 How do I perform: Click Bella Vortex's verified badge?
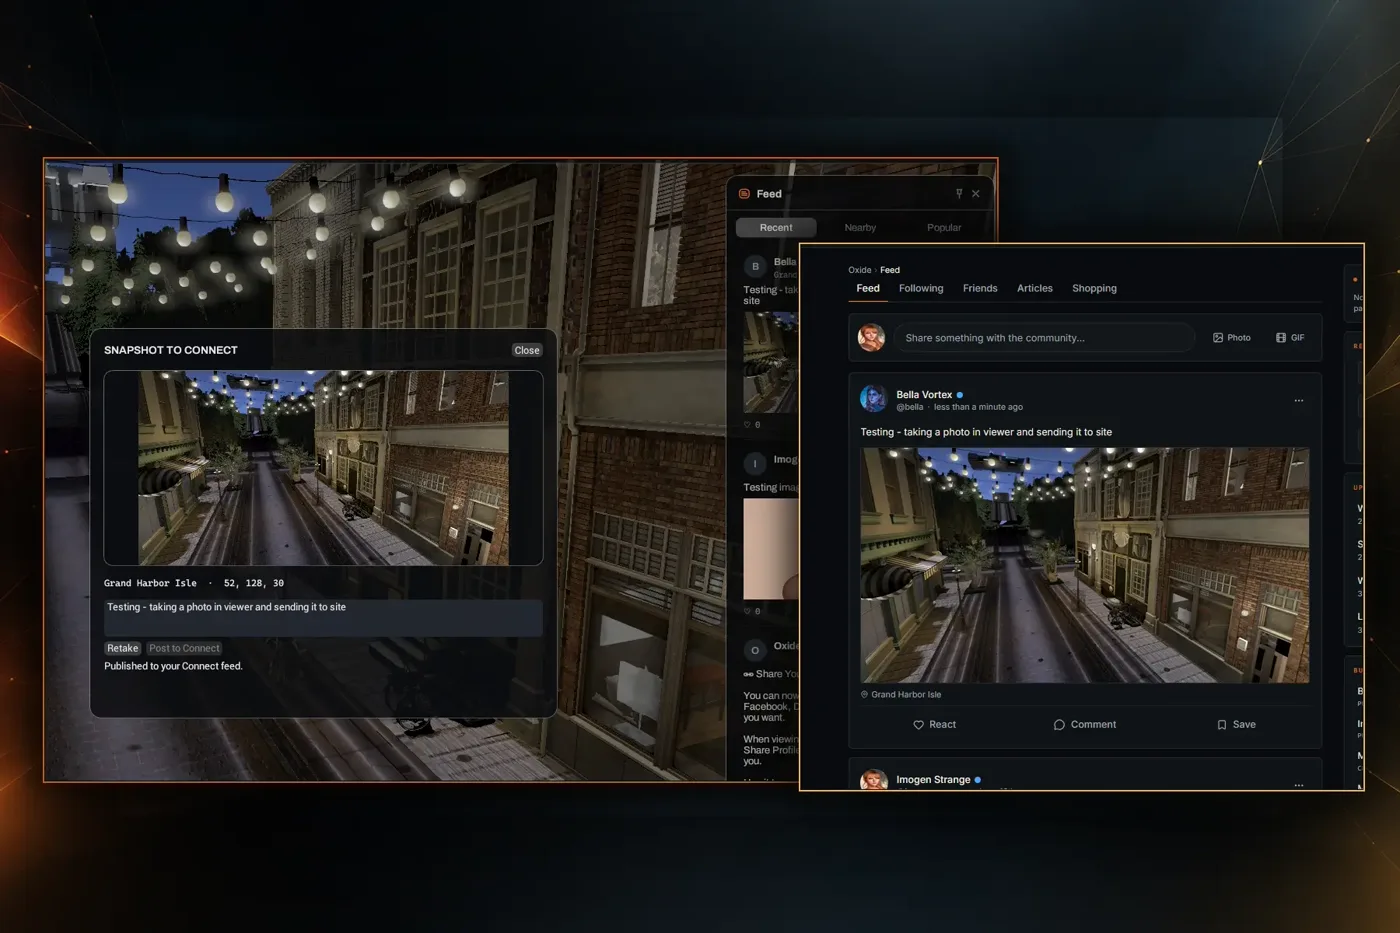tap(960, 395)
